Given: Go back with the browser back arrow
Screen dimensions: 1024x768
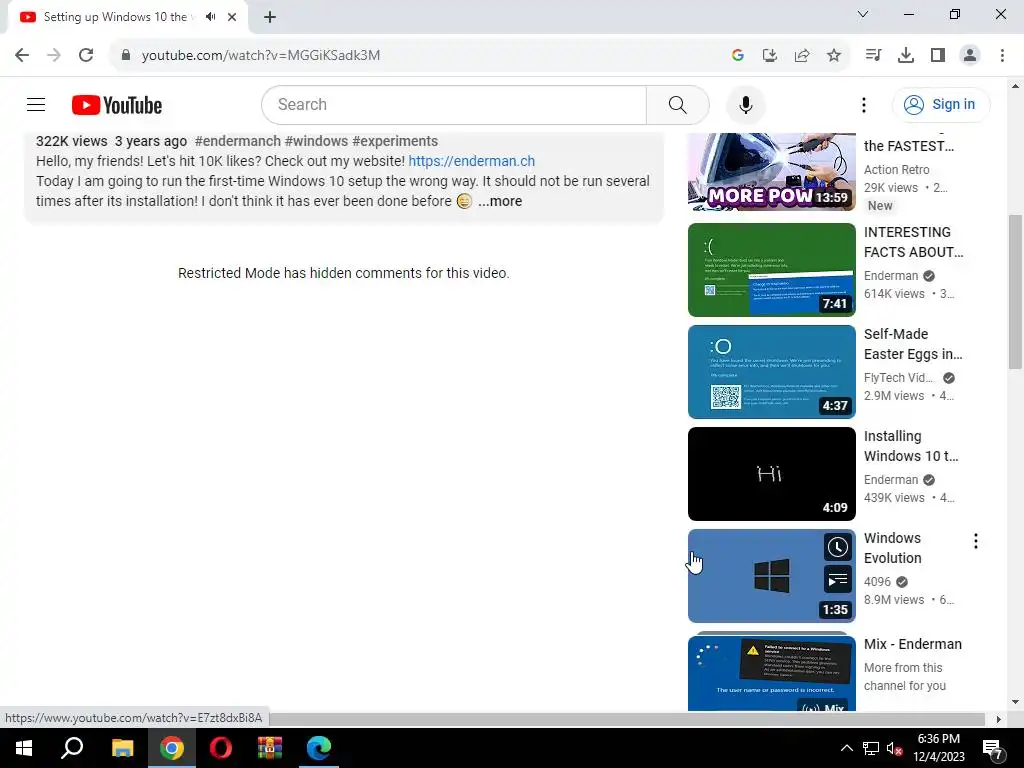Looking at the screenshot, I should (22, 55).
